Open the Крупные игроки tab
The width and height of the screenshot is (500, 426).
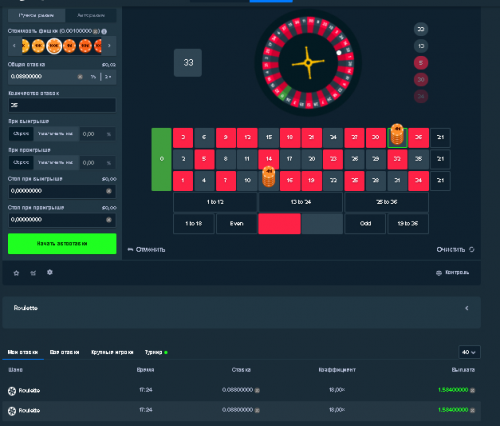[112, 352]
